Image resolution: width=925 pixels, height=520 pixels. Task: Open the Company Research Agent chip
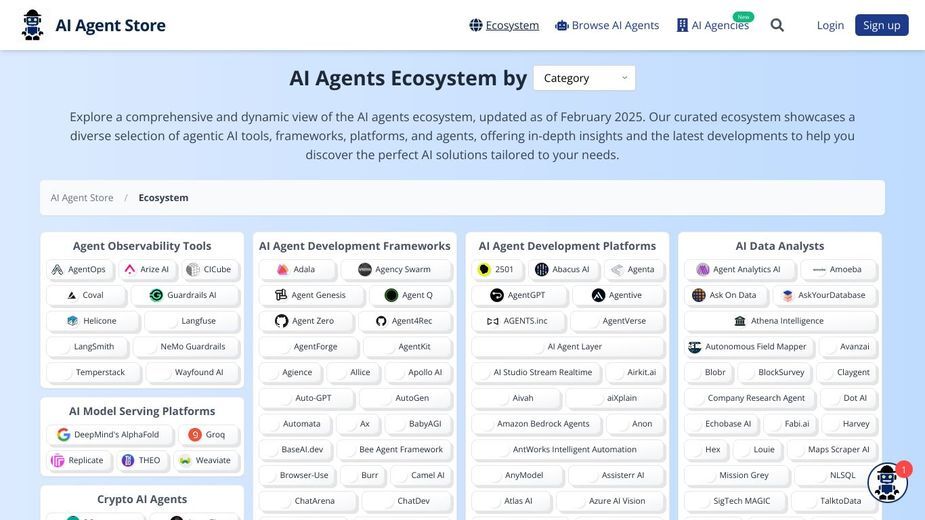pos(750,398)
